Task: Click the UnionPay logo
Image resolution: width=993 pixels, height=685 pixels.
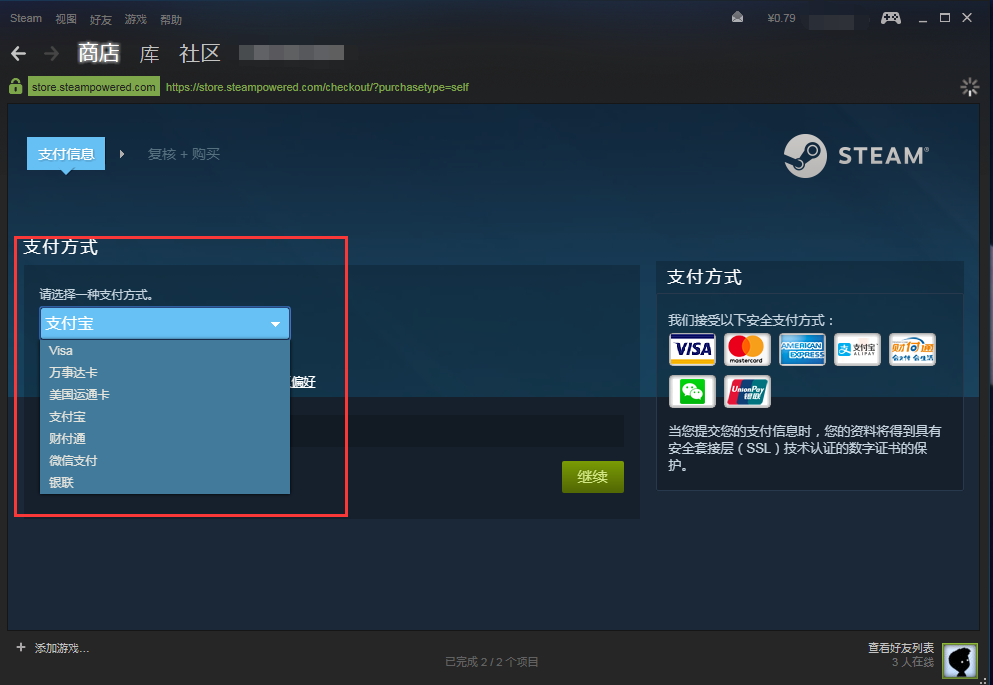Action: pos(747,391)
